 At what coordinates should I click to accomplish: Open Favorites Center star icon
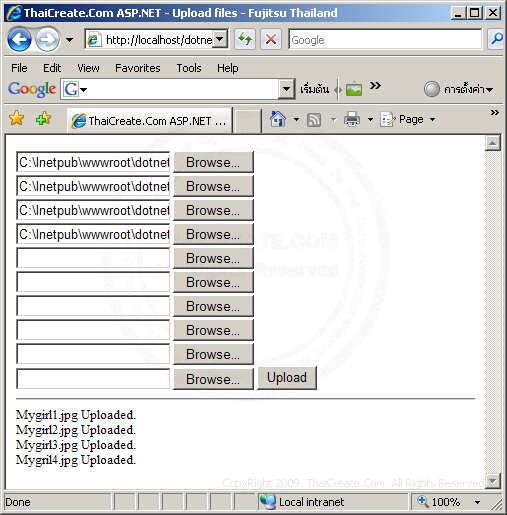tap(17, 119)
